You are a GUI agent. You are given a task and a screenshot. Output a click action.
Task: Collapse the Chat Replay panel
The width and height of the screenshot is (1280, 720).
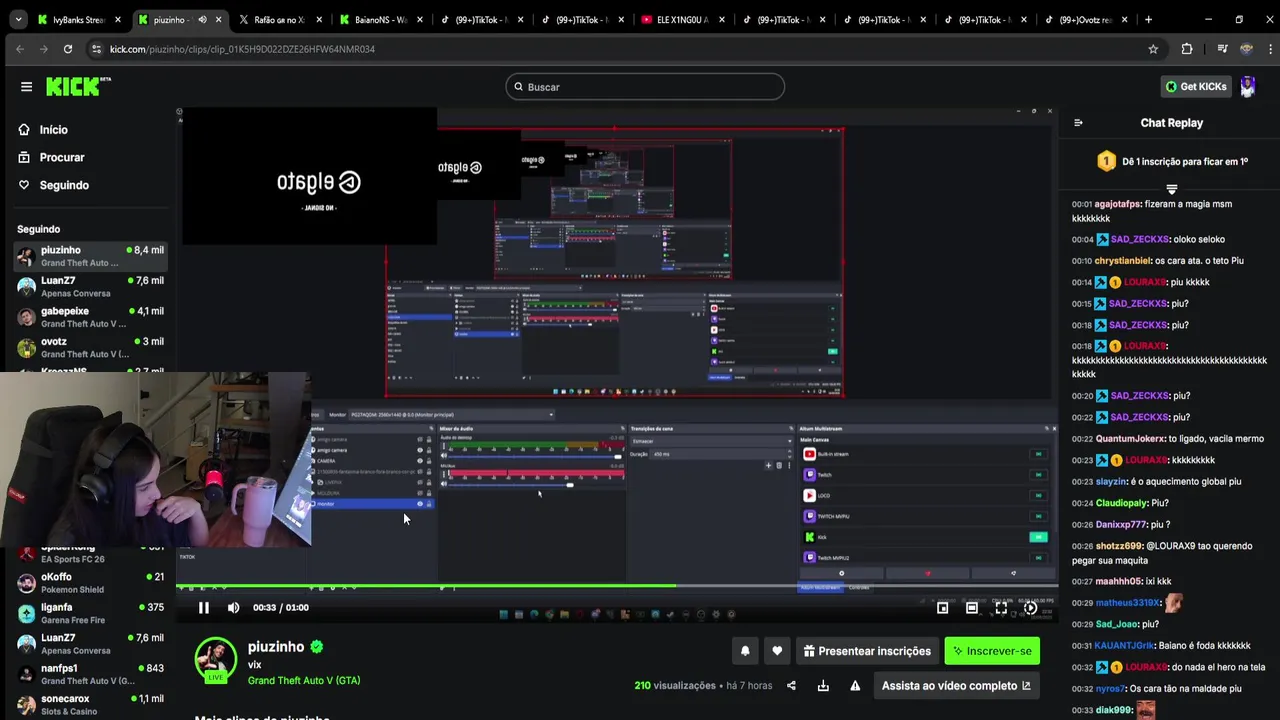pyautogui.click(x=1078, y=123)
